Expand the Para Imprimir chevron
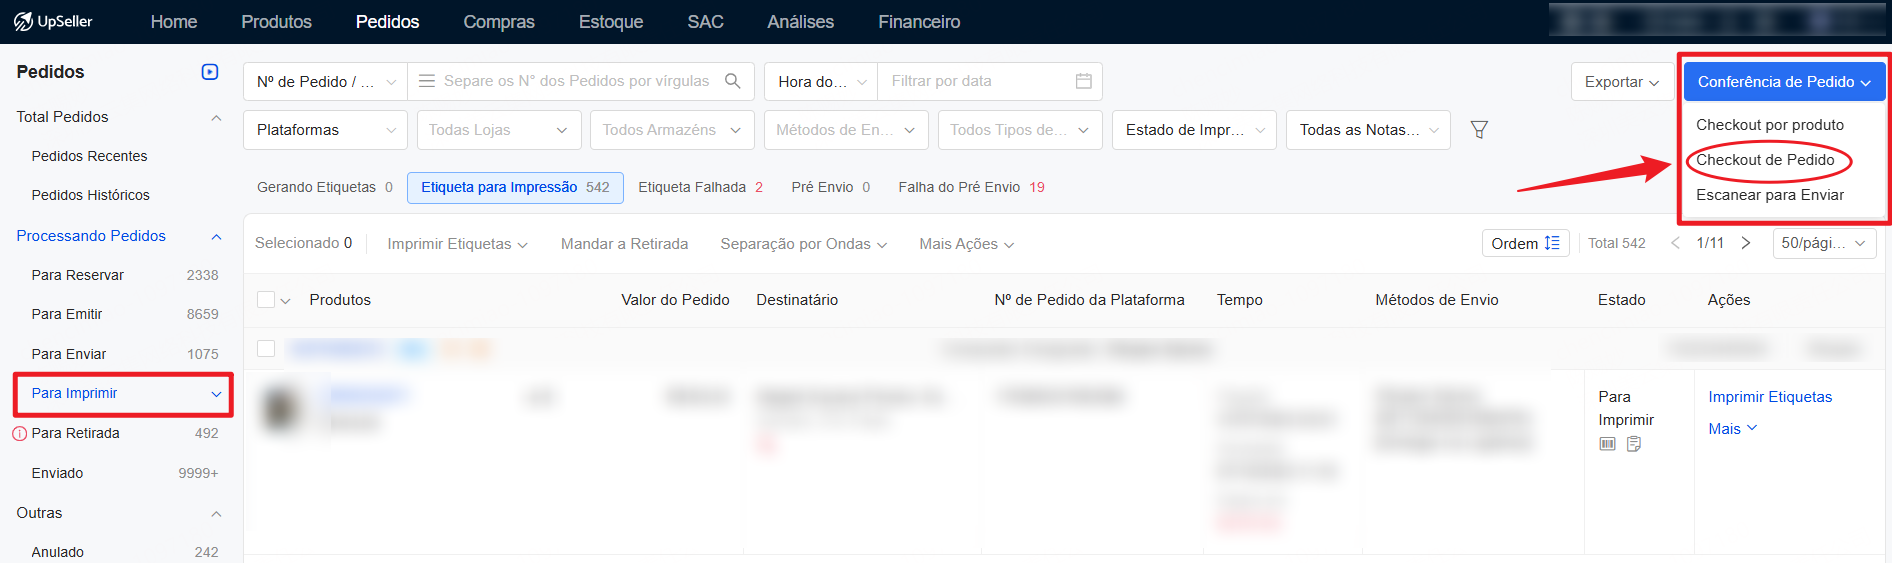This screenshot has width=1892, height=563. pyautogui.click(x=216, y=394)
